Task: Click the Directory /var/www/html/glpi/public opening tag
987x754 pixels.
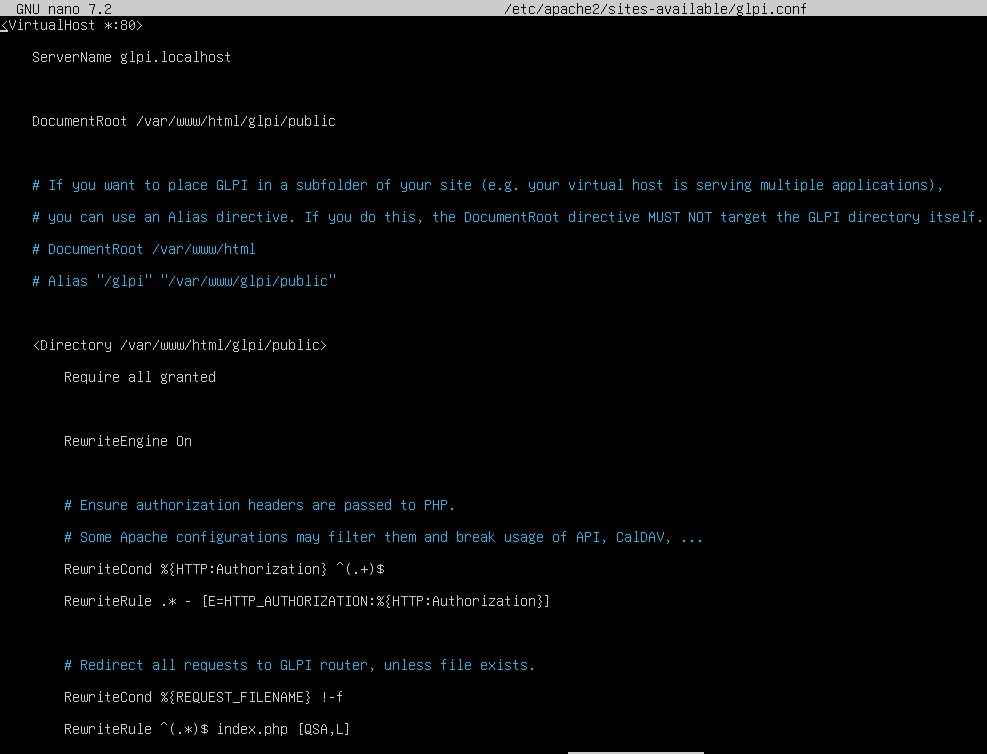Action: tap(179, 345)
